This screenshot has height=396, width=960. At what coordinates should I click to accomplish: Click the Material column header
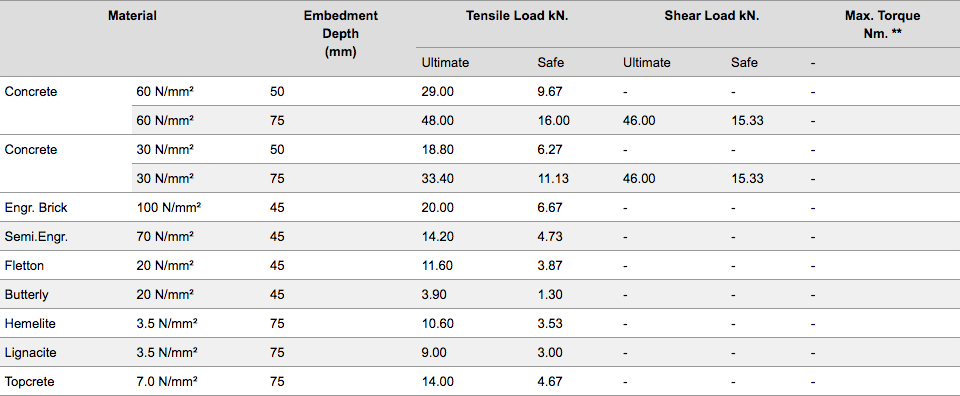pyautogui.click(x=132, y=16)
